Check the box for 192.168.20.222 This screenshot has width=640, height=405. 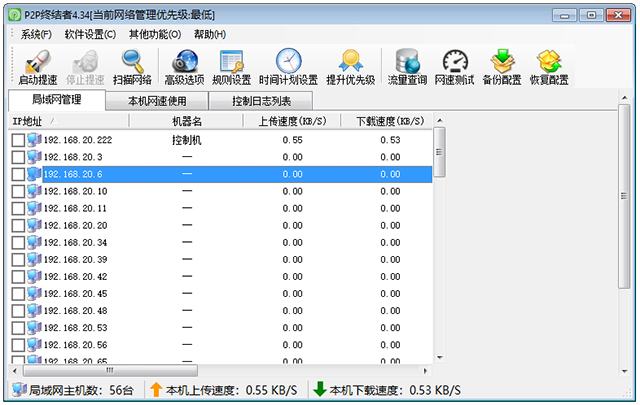click(18, 140)
